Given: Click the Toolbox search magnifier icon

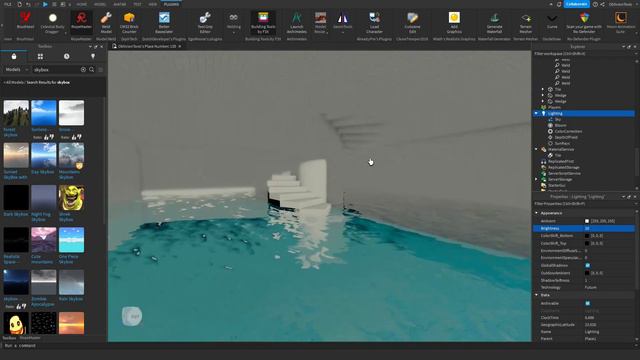Looking at the screenshot, I should [x=91, y=70].
